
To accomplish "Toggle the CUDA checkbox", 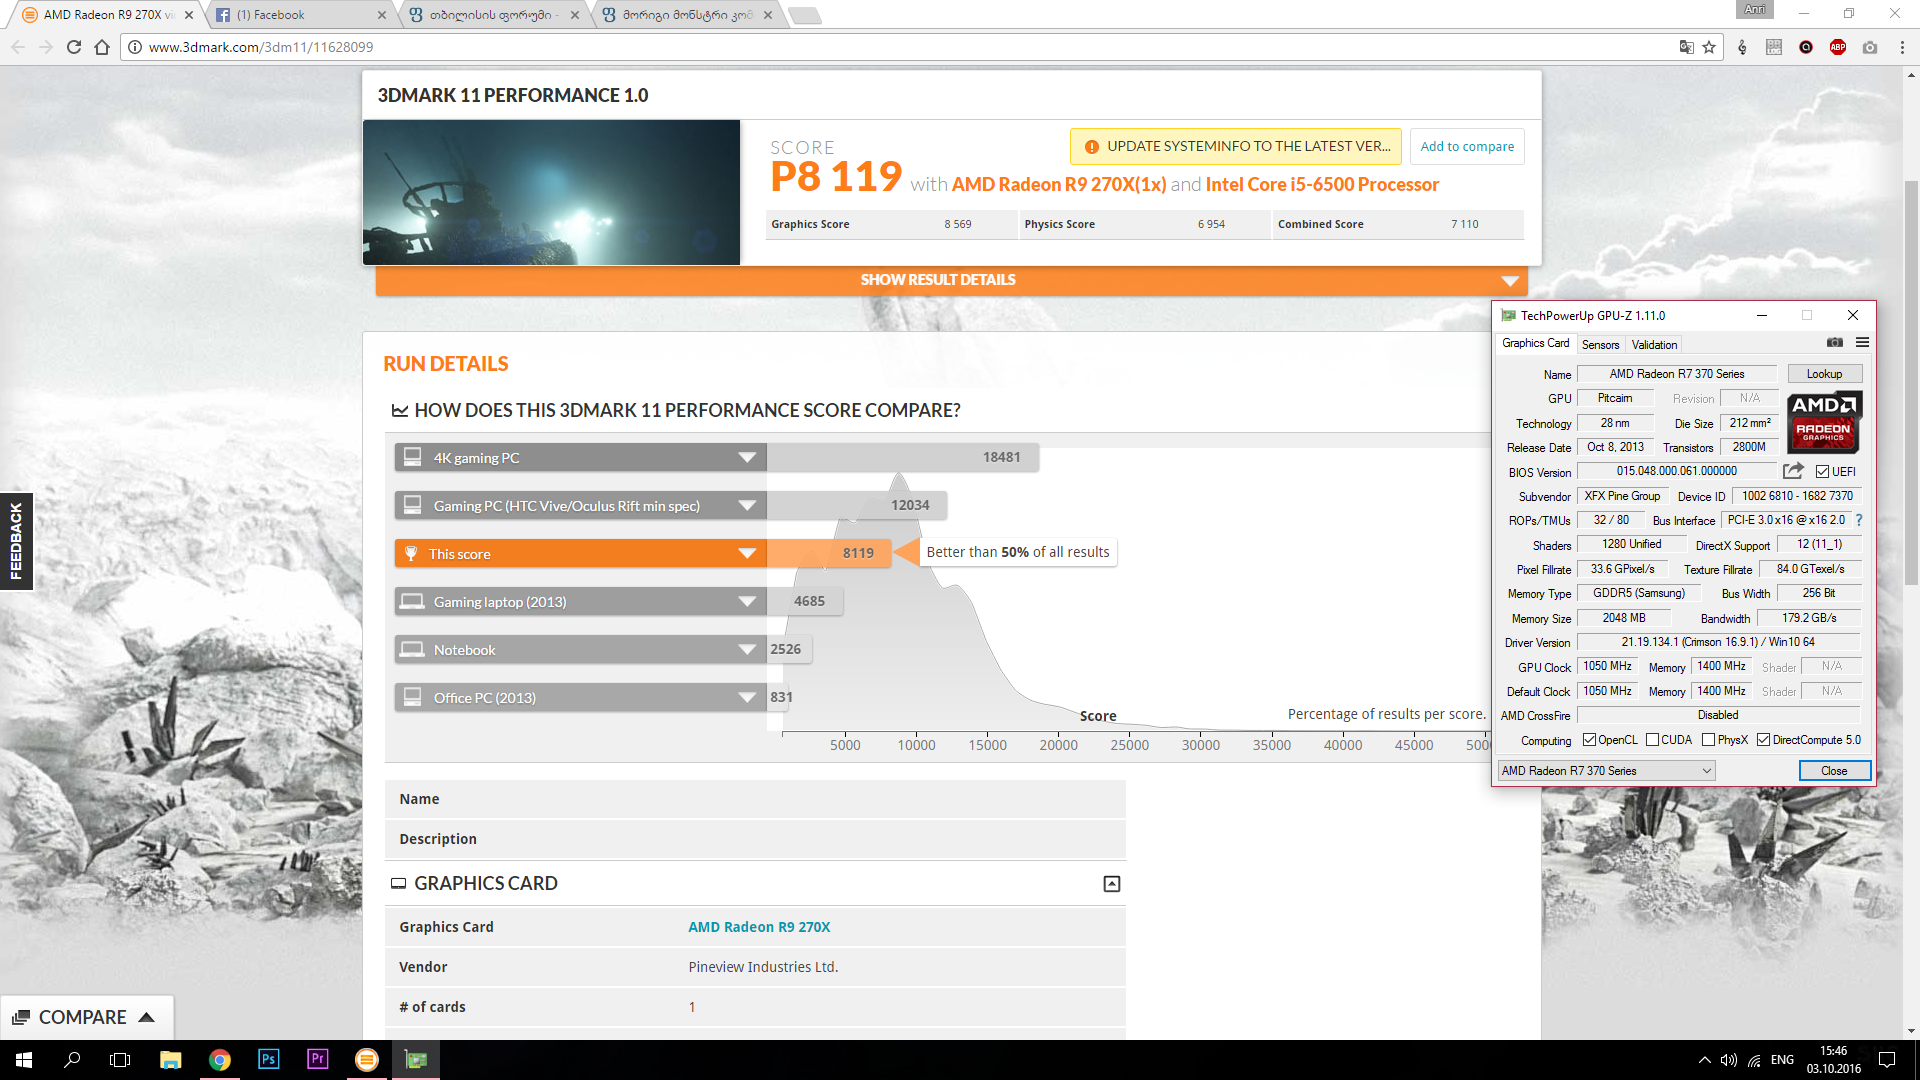I will pos(1652,740).
